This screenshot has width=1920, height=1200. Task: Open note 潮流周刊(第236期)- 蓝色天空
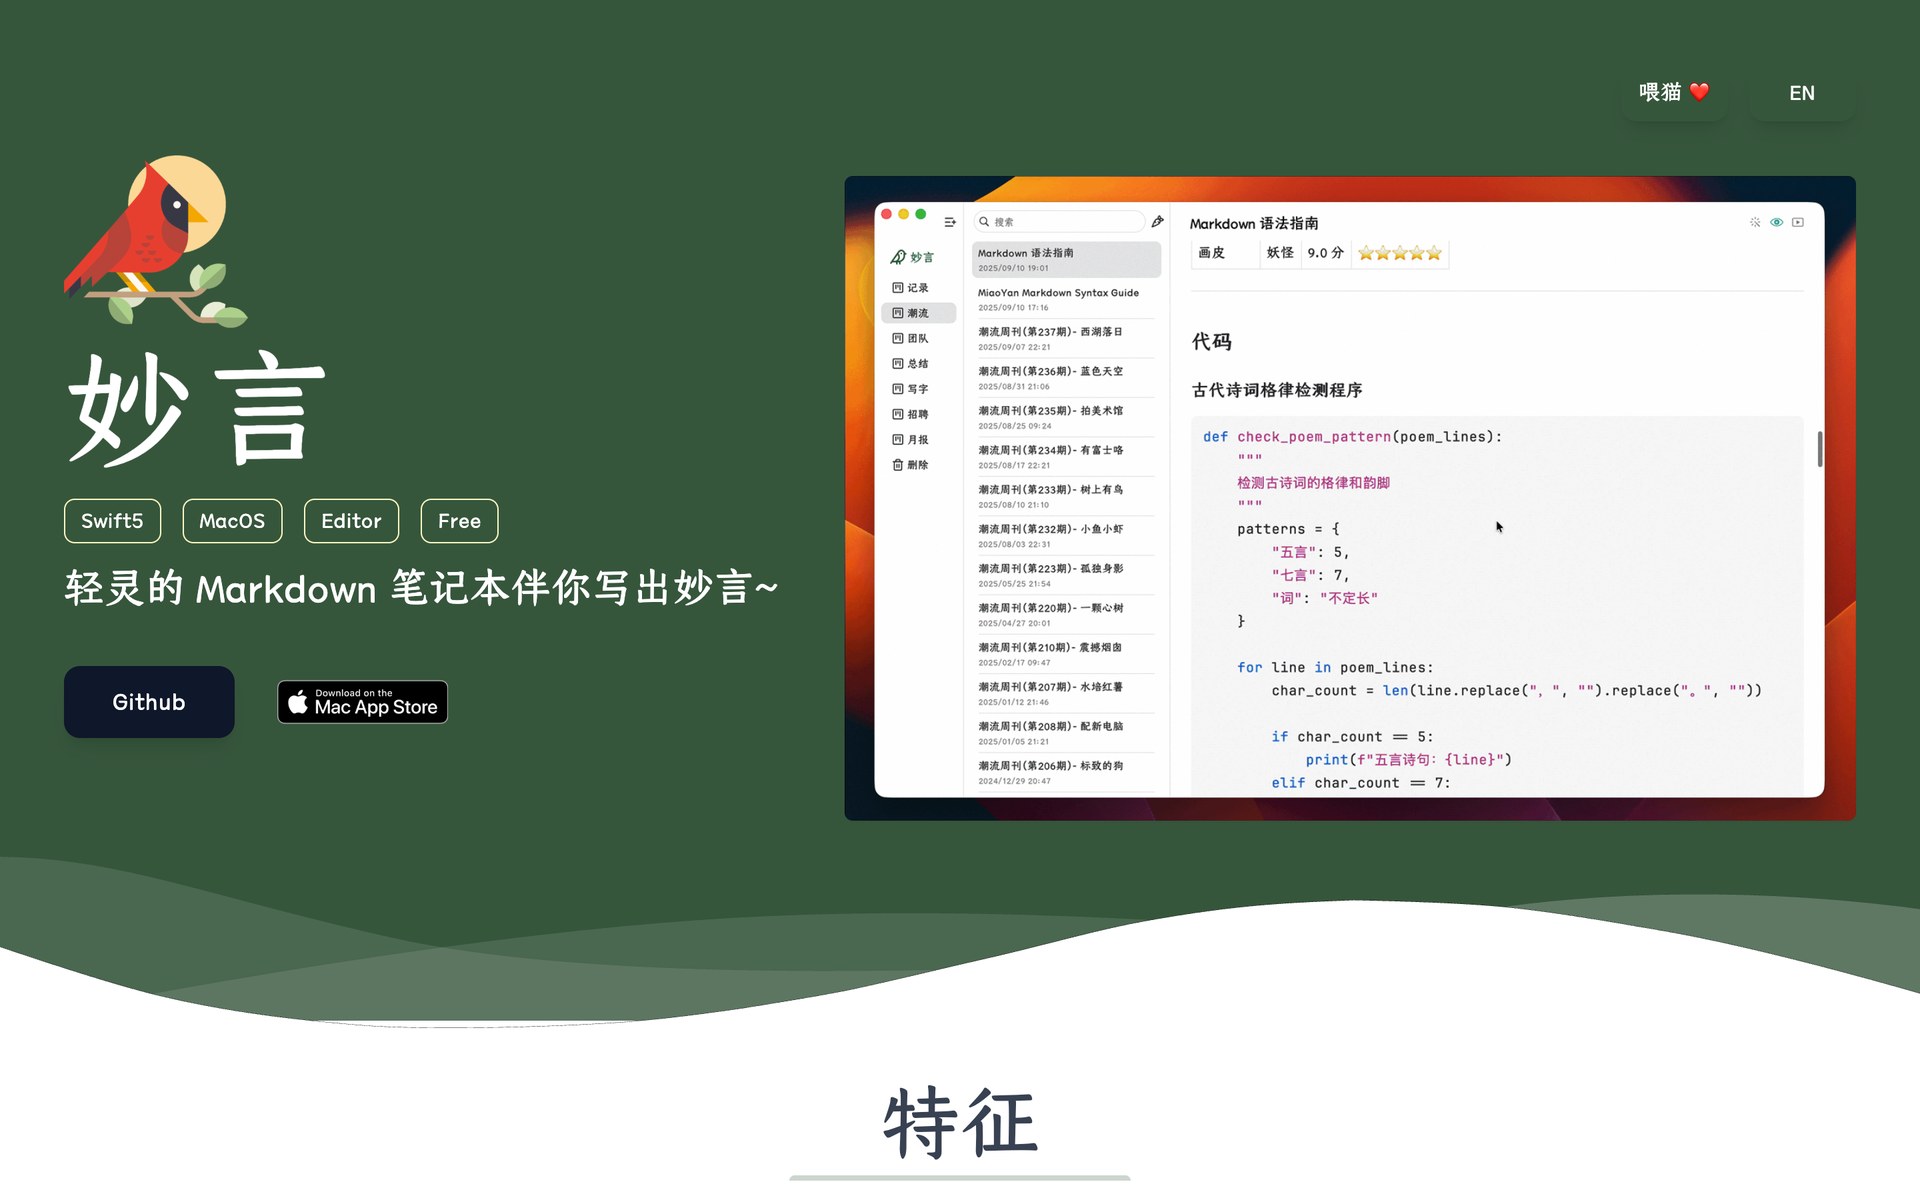pos(1066,378)
